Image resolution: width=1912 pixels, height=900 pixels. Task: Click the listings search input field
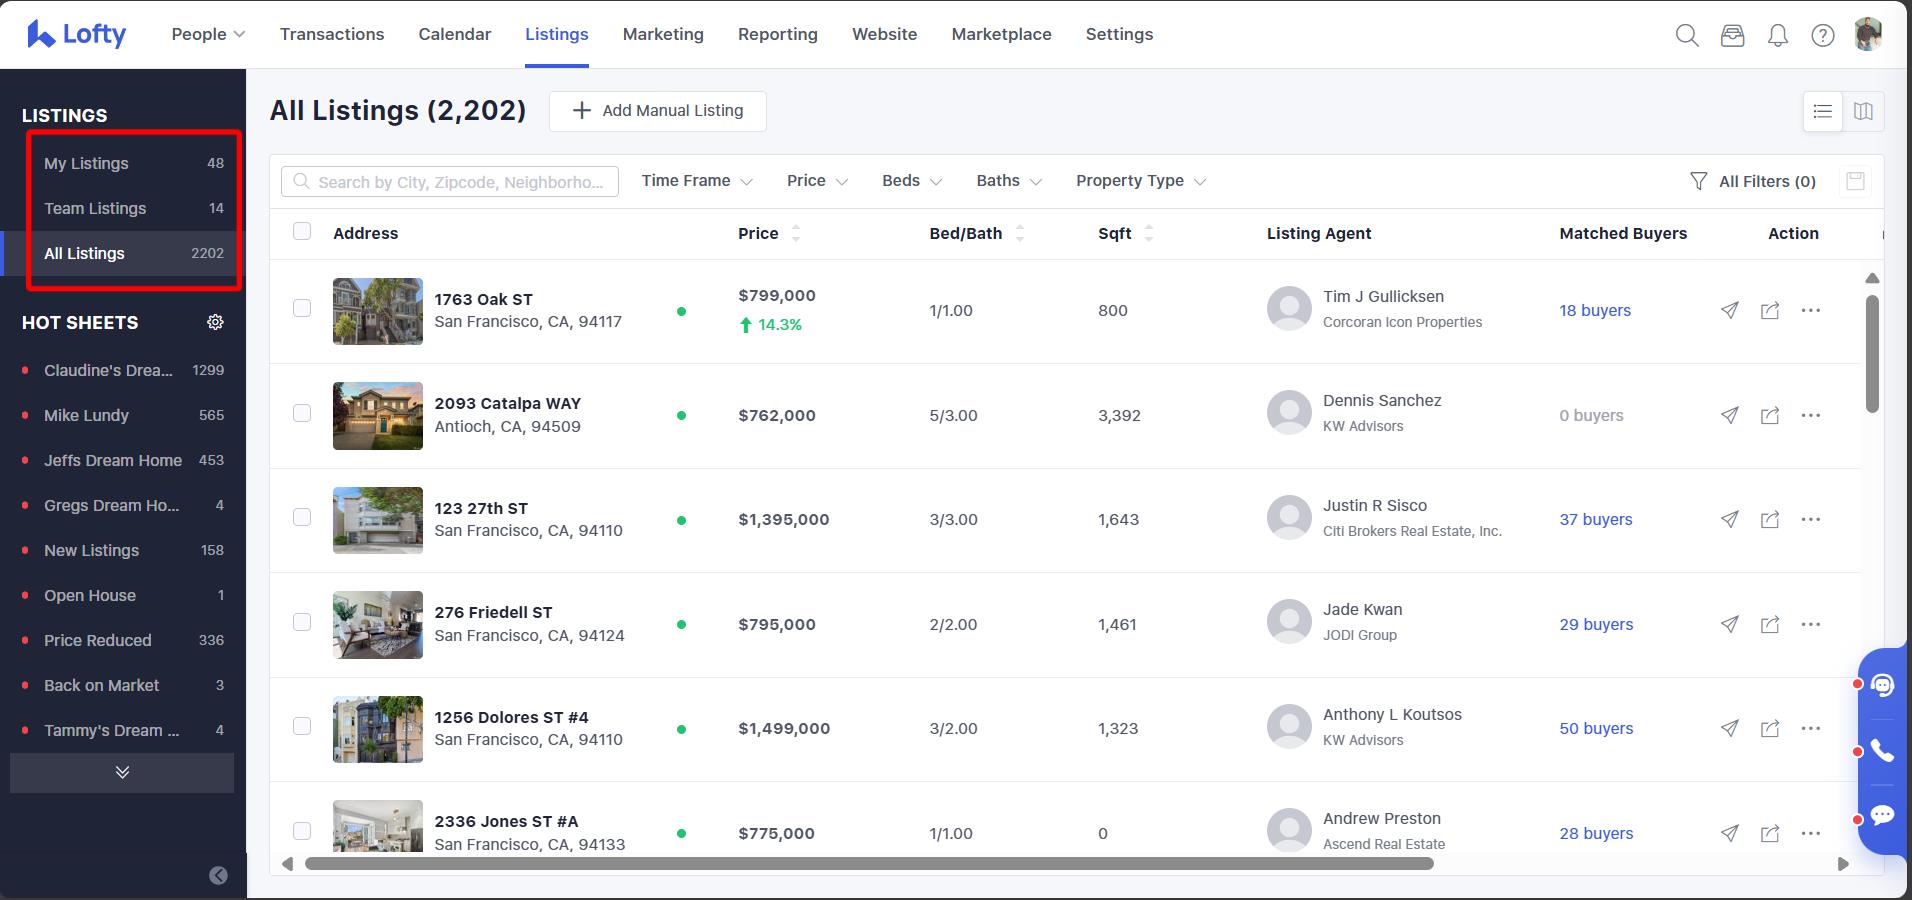point(460,182)
